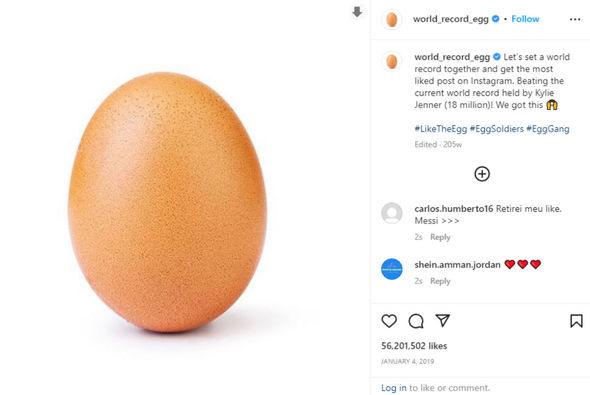Save post with bookmark icon

576,321
